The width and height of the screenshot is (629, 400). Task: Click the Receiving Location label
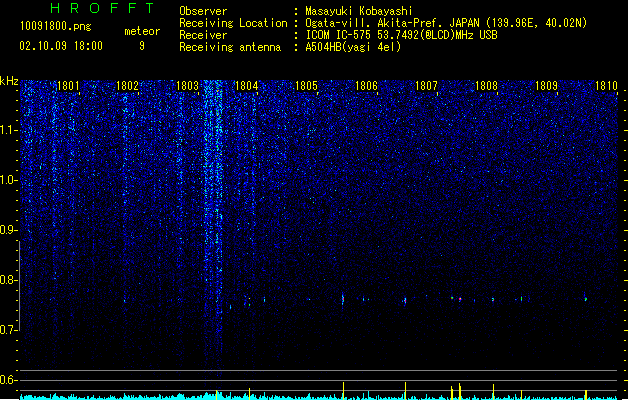[233, 23]
